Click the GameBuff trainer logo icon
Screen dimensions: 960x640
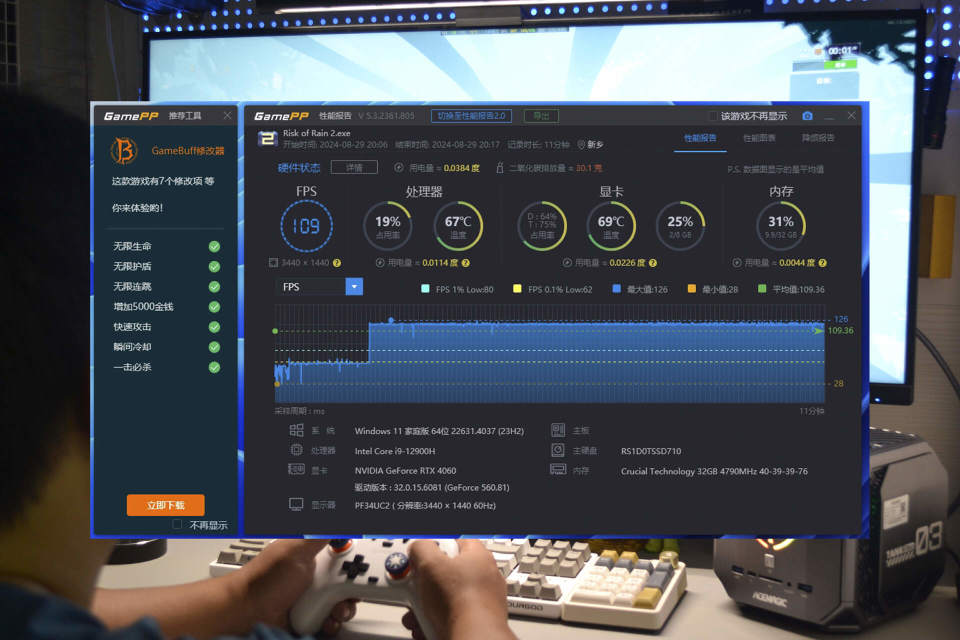[124, 151]
